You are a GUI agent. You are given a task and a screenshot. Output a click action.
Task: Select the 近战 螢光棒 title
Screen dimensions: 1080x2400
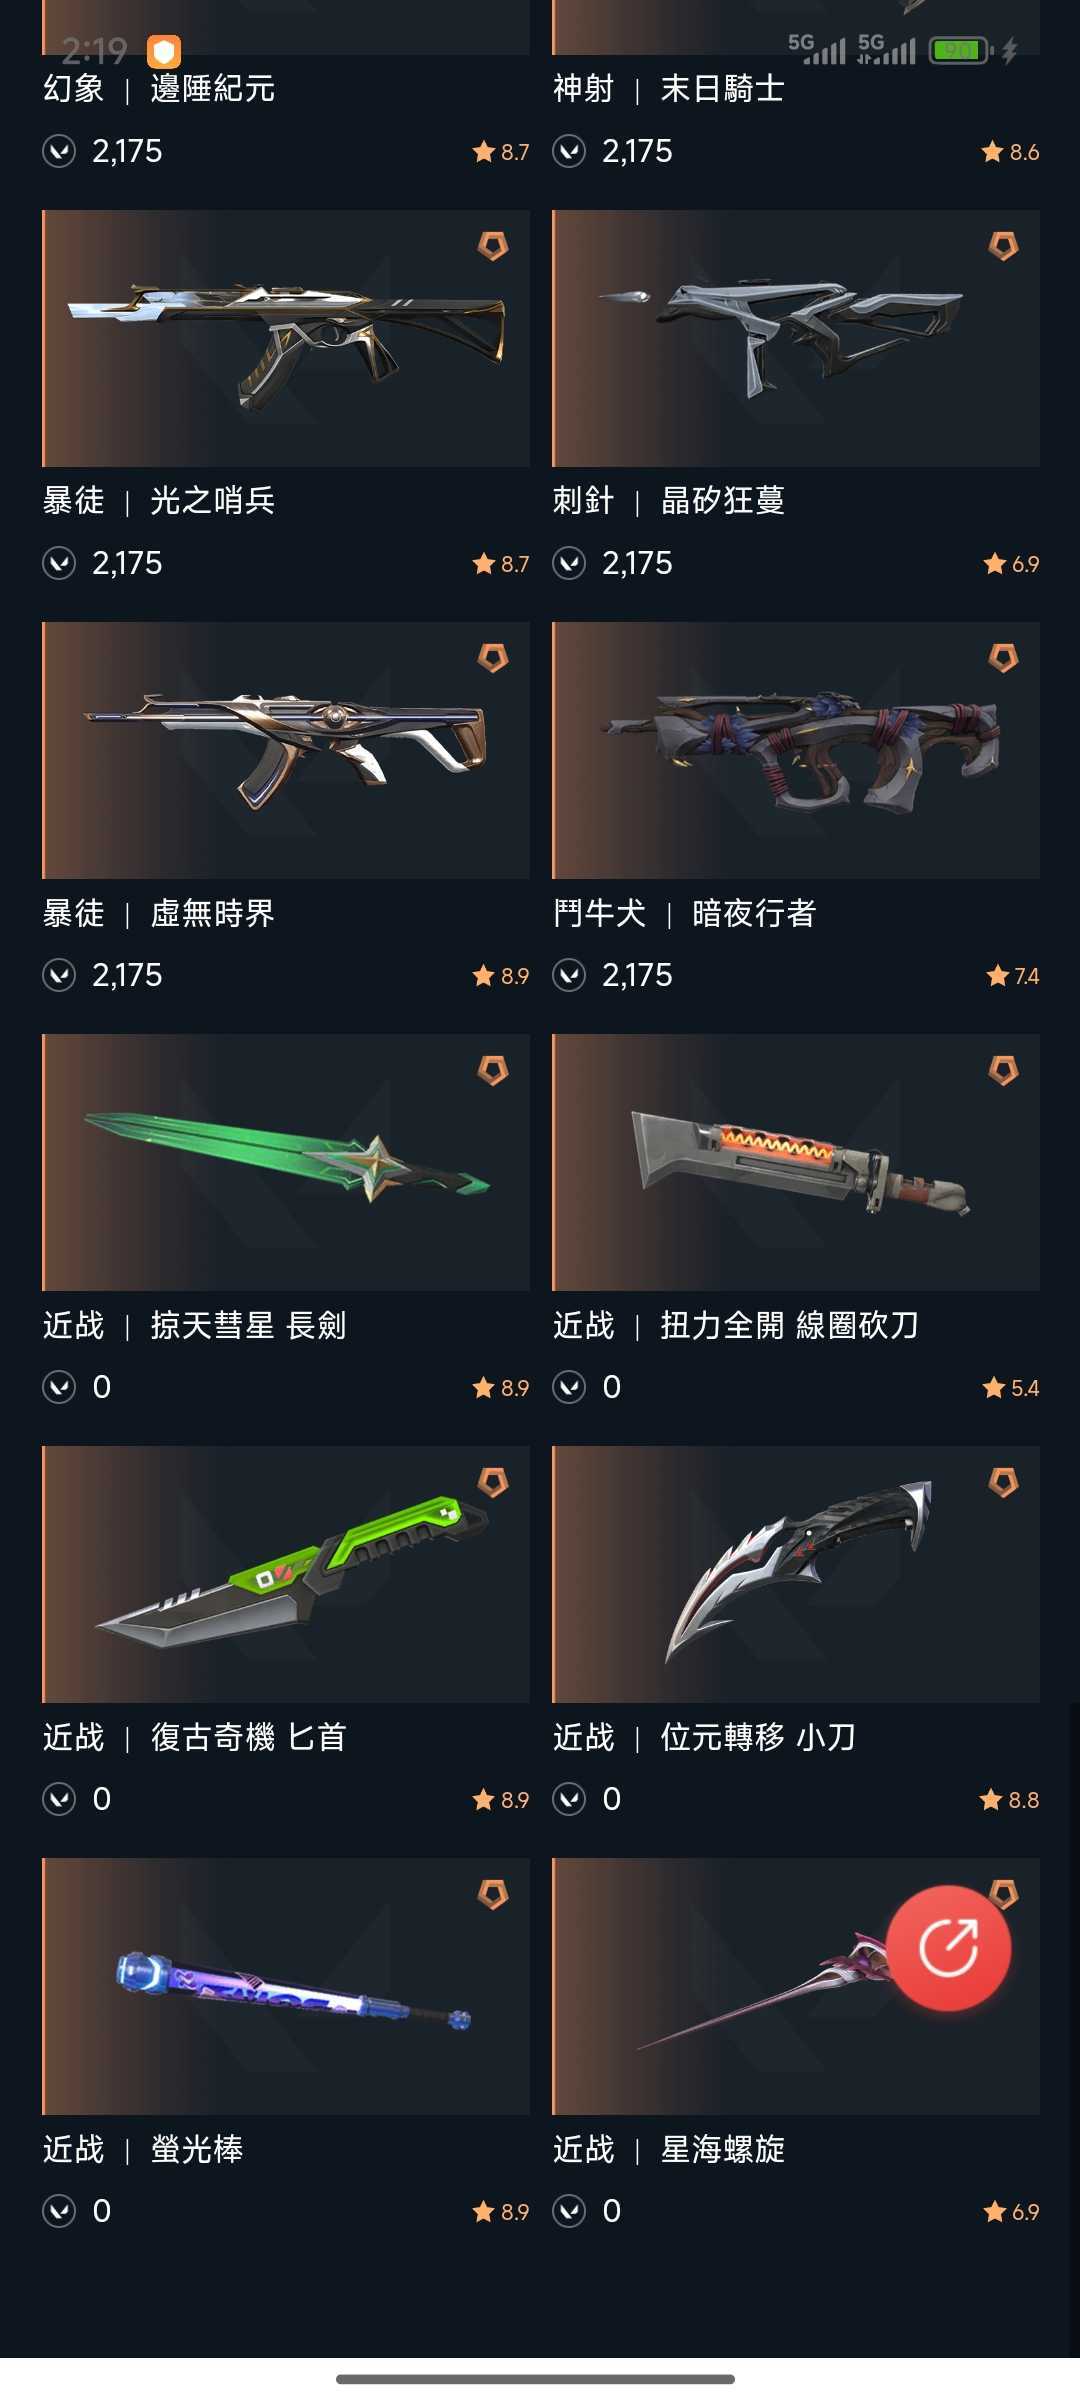(x=143, y=2149)
